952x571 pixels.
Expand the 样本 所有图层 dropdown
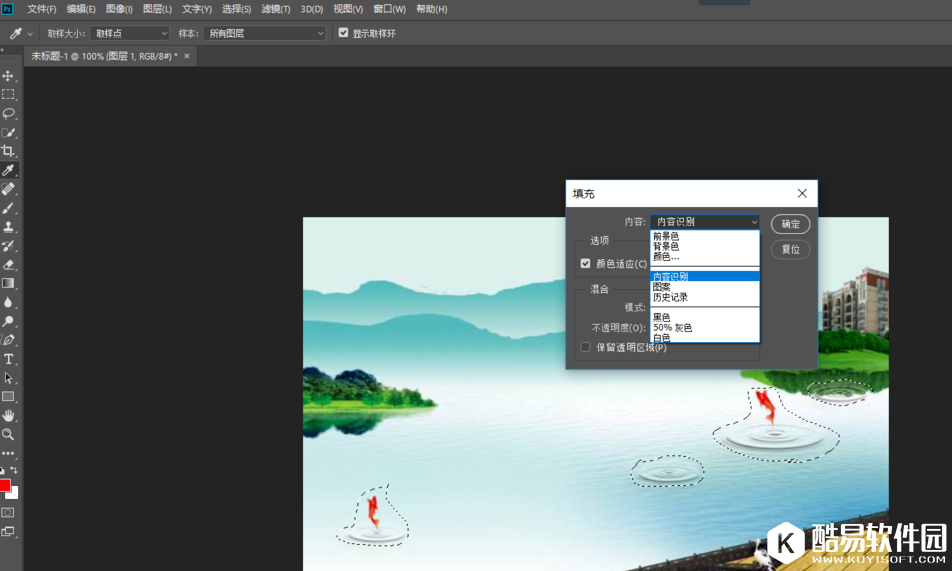tap(265, 33)
